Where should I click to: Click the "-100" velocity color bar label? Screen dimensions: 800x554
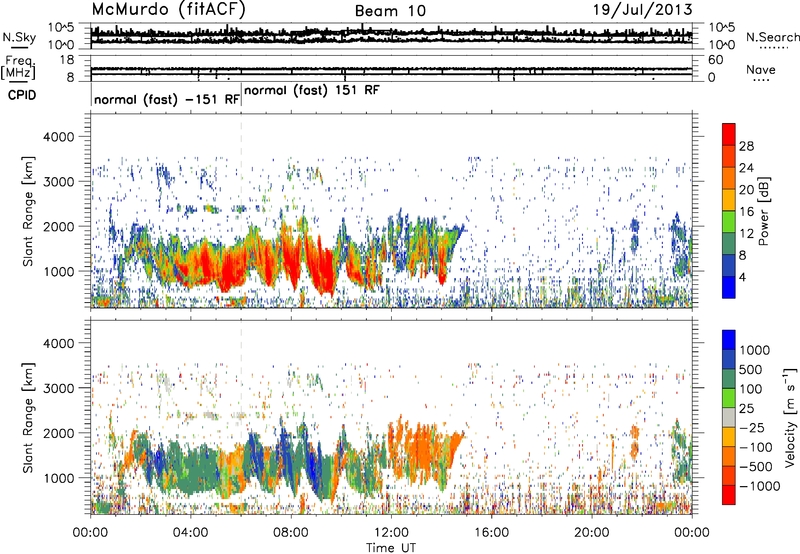point(755,447)
